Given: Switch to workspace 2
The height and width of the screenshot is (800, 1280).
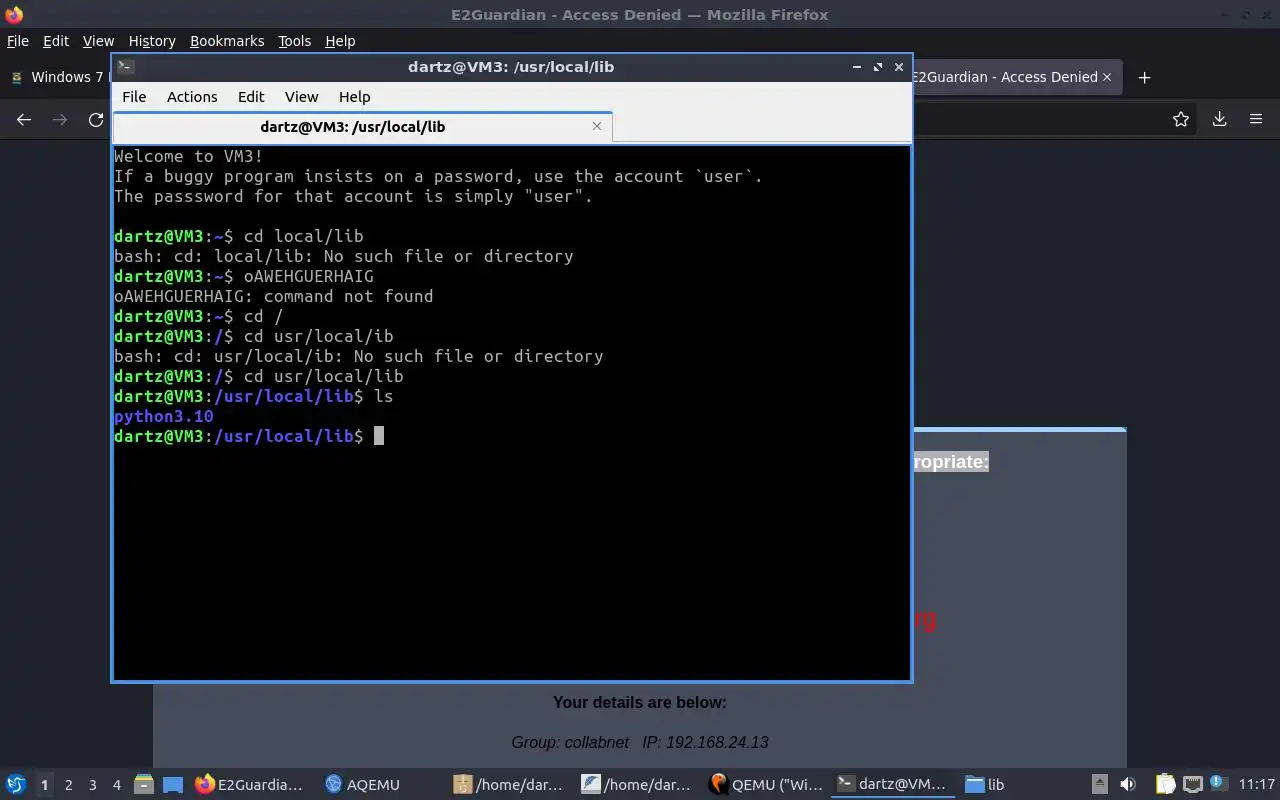Looking at the screenshot, I should 68,785.
